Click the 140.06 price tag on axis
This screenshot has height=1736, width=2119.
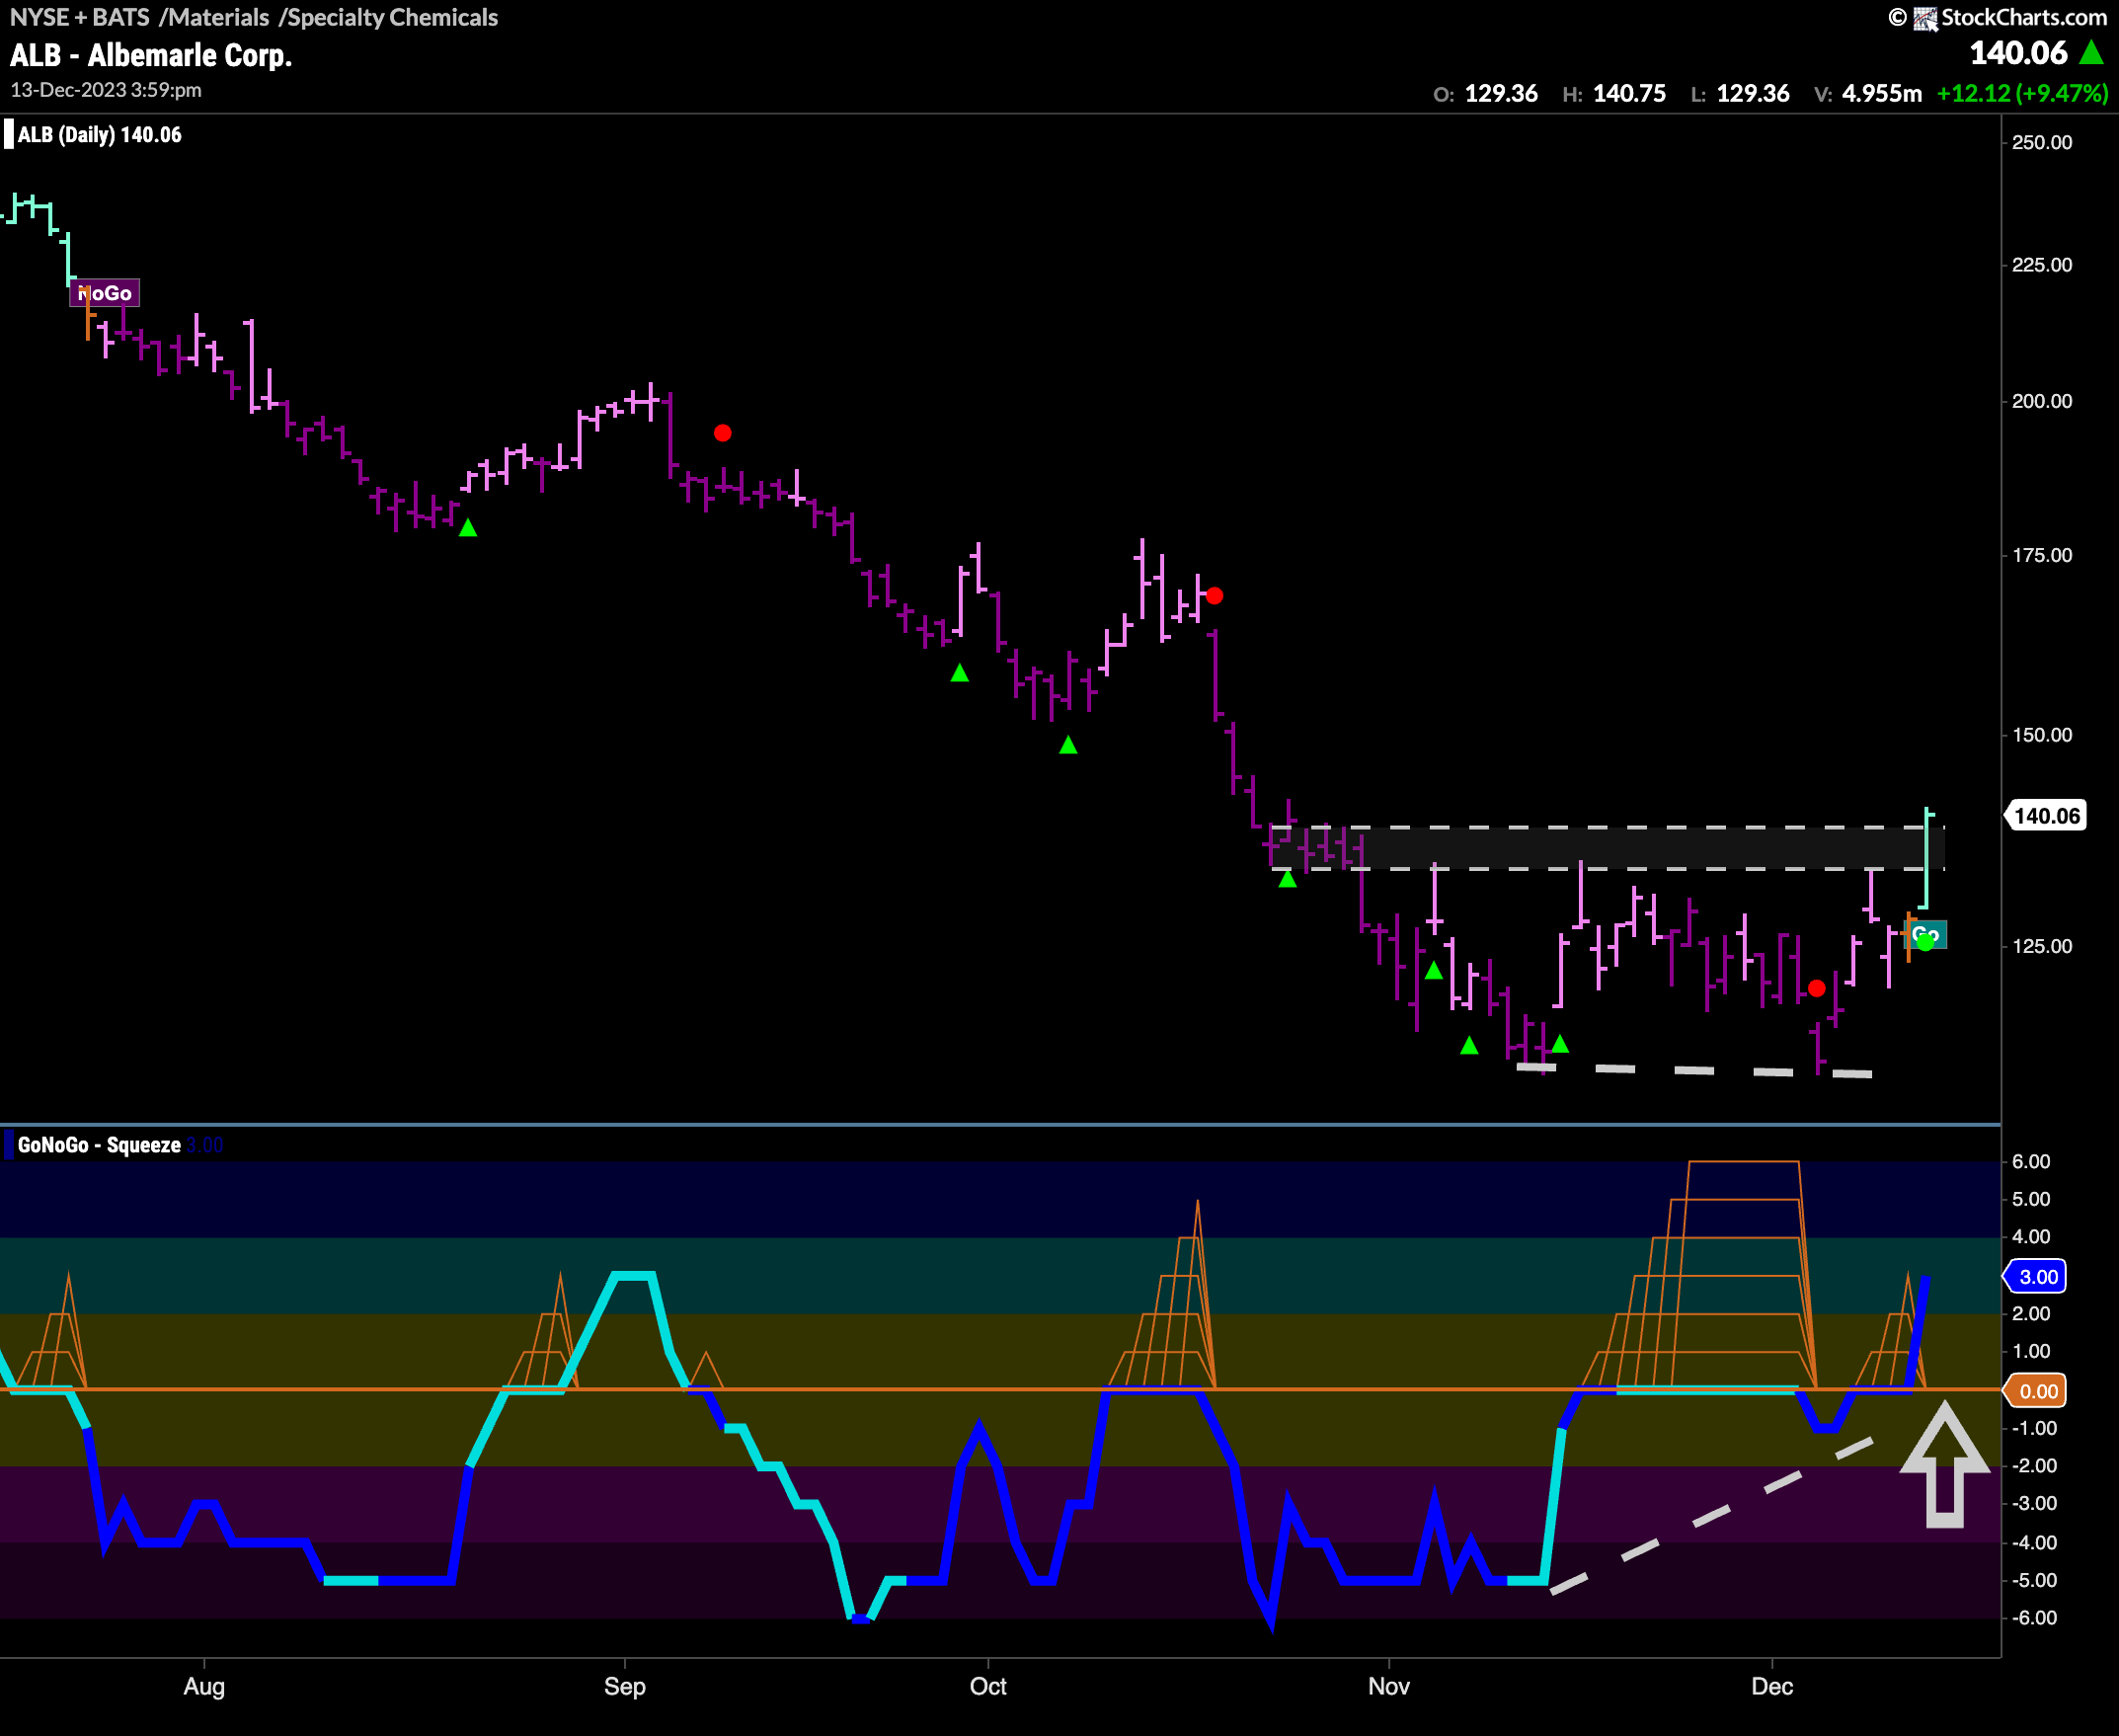pos(2046,816)
